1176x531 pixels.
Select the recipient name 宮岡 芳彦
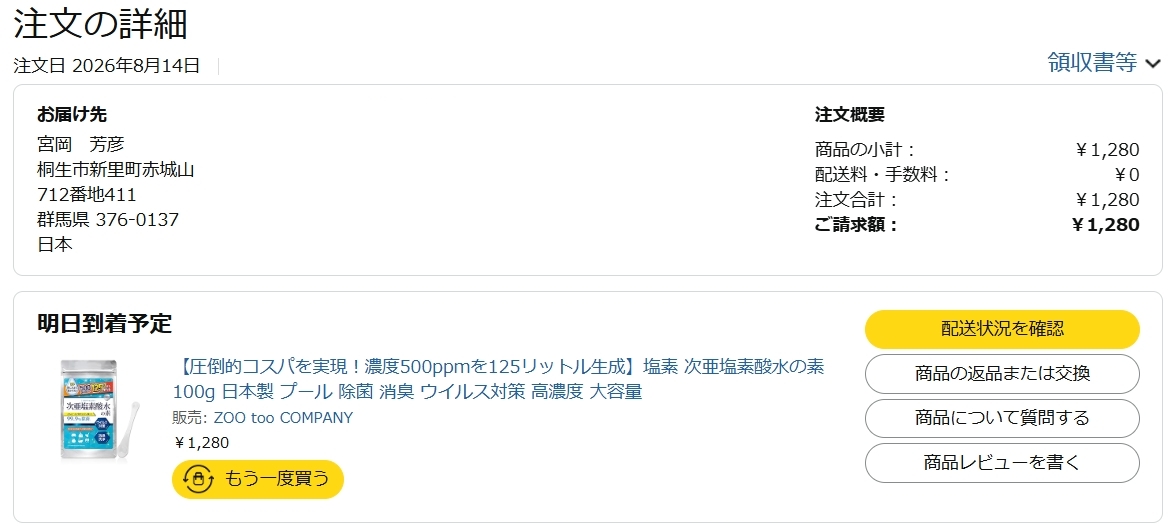pos(81,144)
